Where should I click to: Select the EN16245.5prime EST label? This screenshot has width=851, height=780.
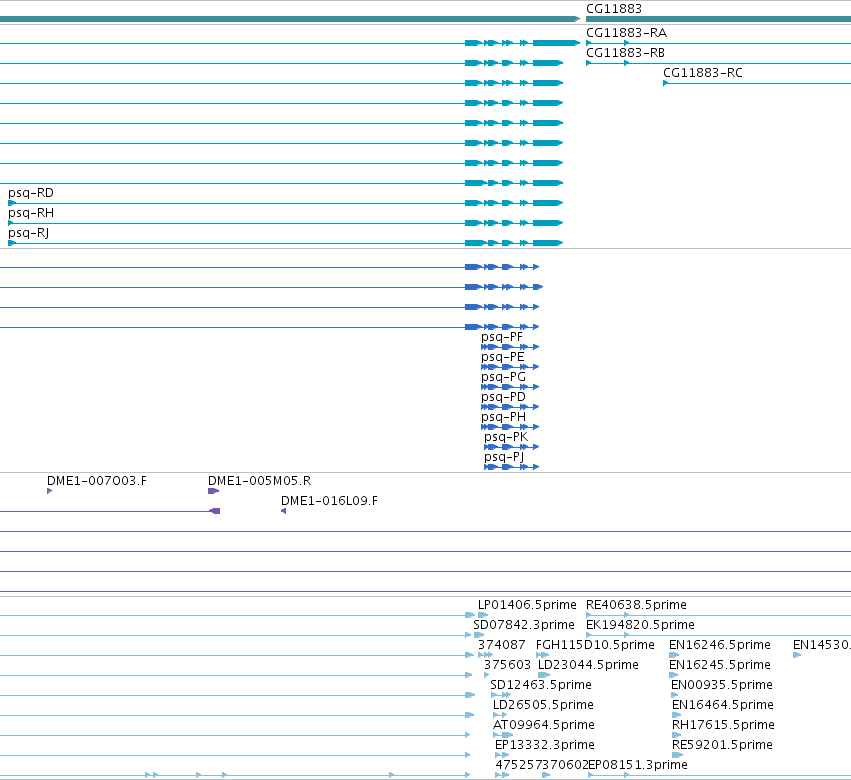point(720,665)
